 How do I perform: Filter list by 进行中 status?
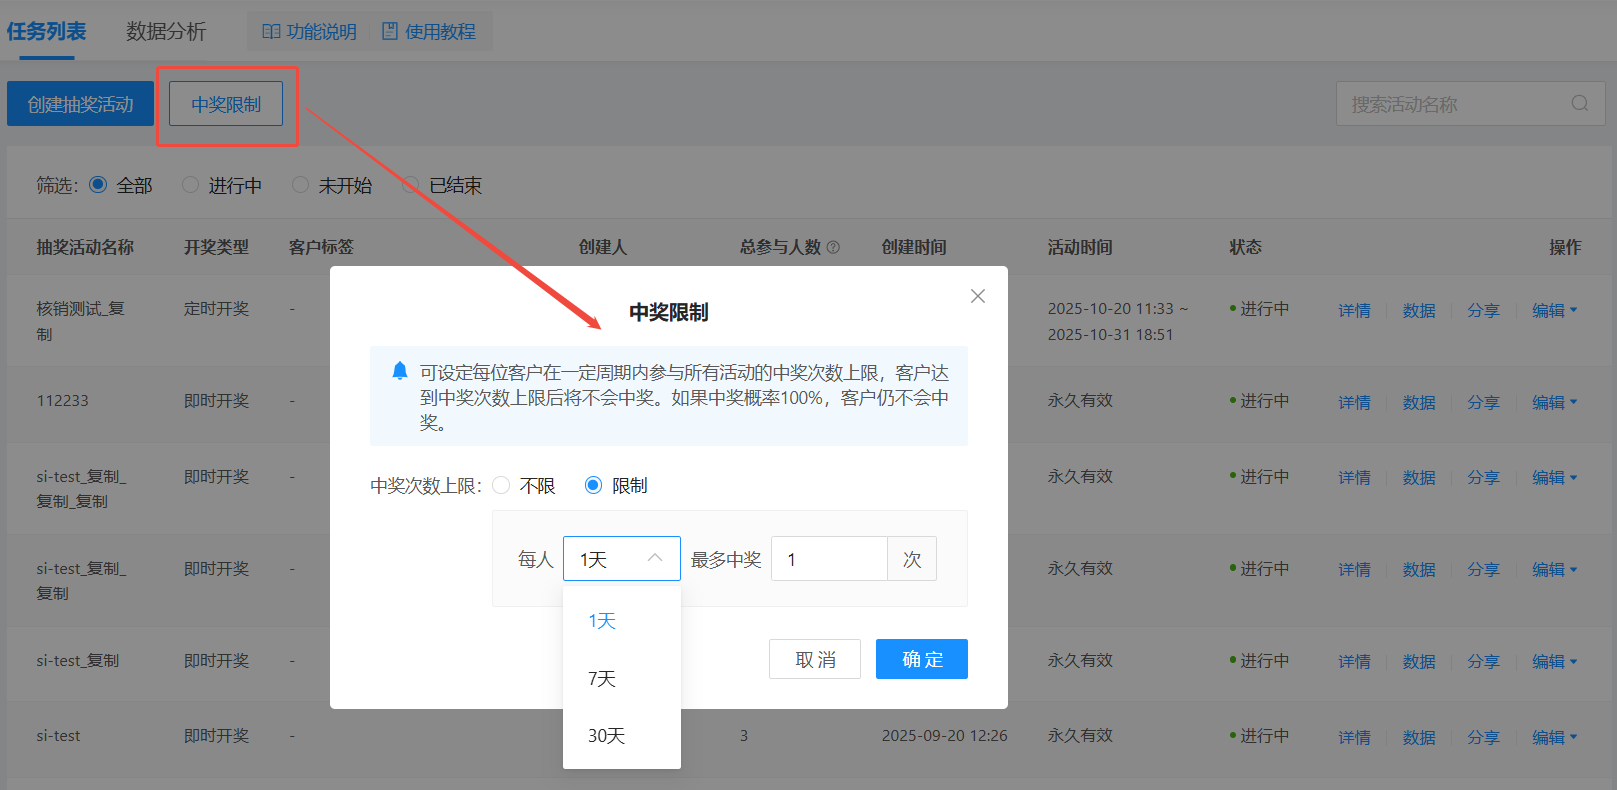coord(191,185)
